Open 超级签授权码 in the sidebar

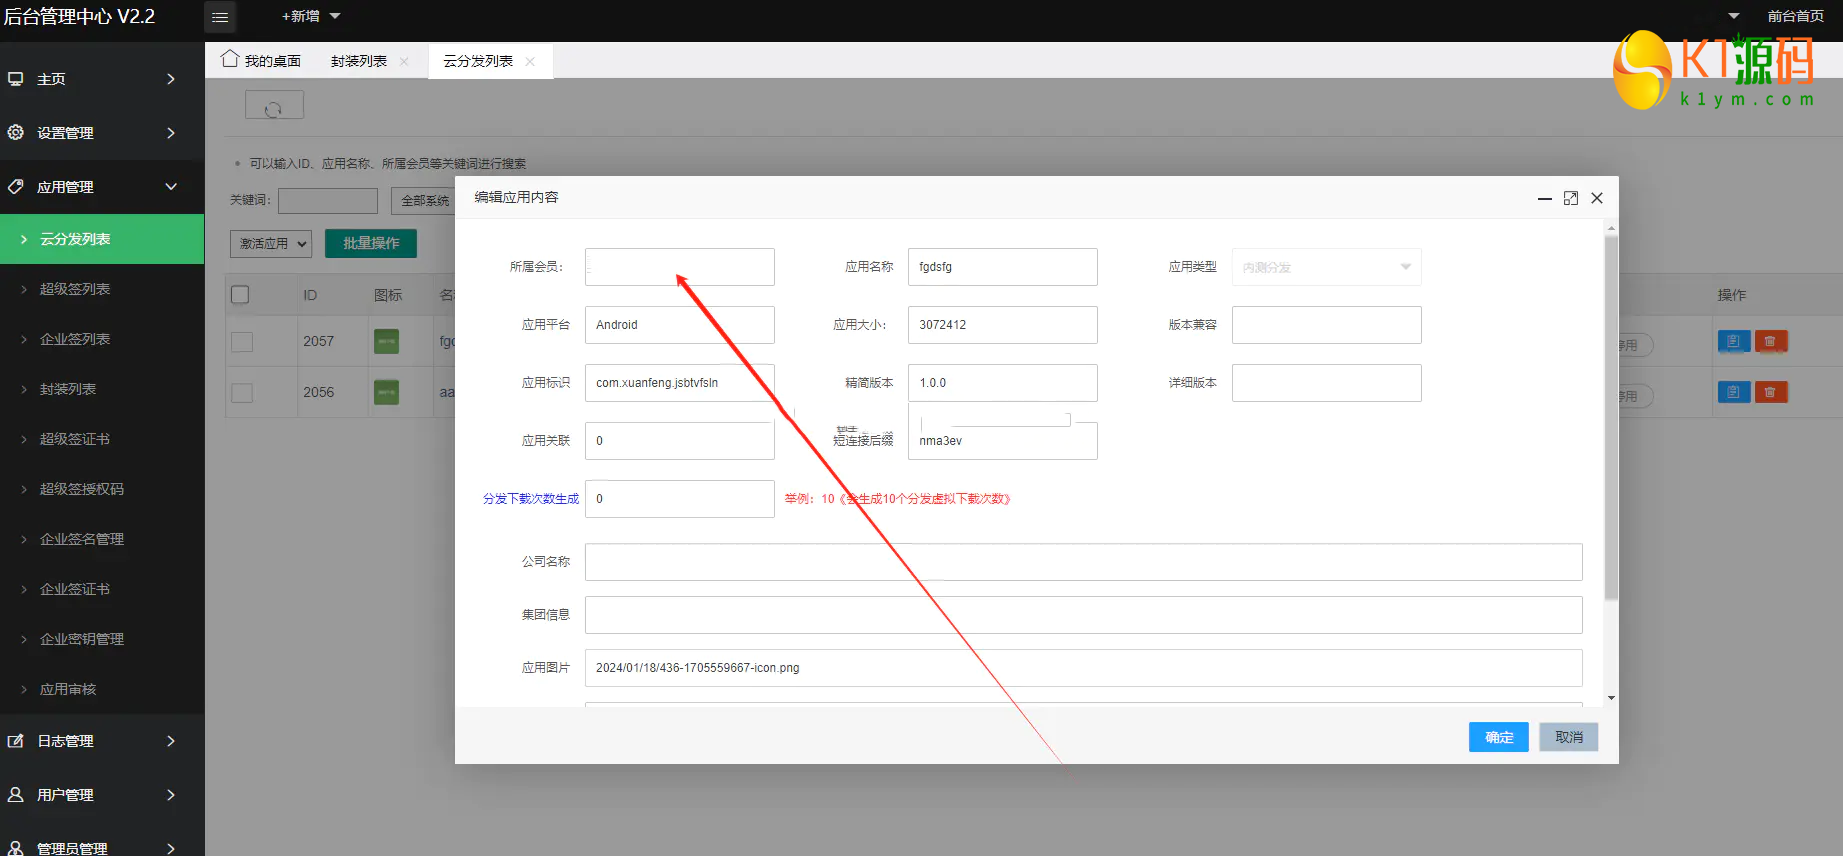(102, 489)
